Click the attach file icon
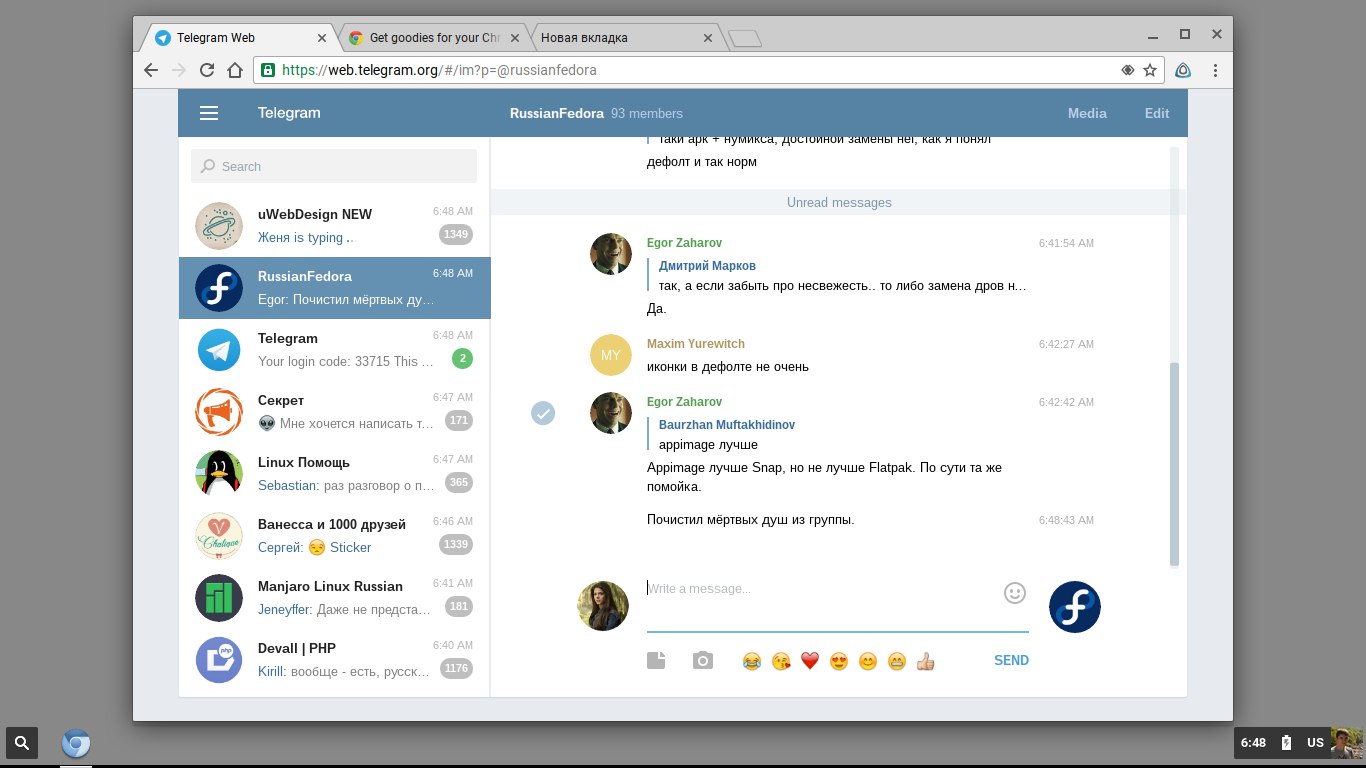1366x768 pixels. click(656, 660)
